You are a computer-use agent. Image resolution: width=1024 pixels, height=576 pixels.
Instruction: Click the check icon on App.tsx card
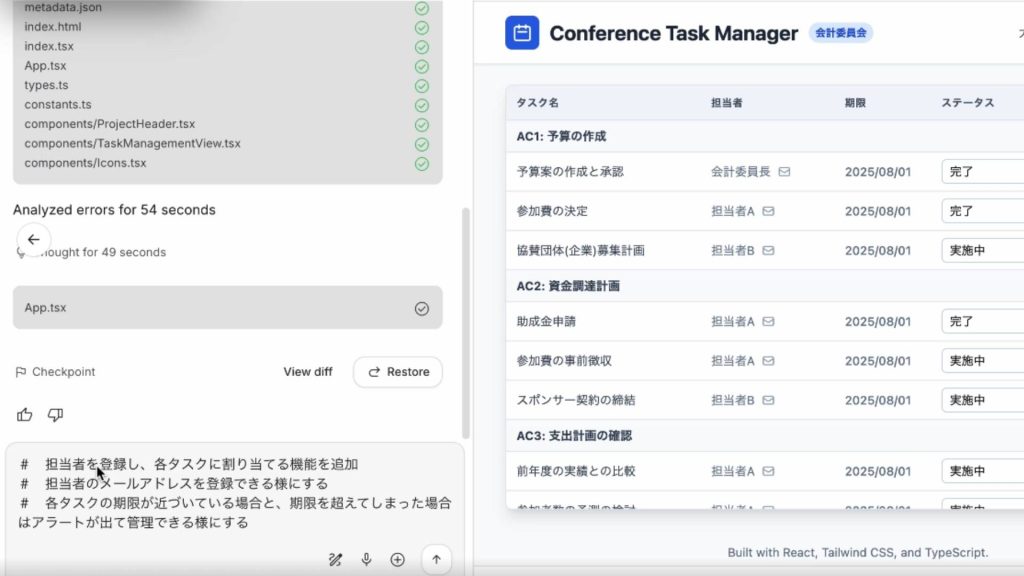pyautogui.click(x=421, y=308)
